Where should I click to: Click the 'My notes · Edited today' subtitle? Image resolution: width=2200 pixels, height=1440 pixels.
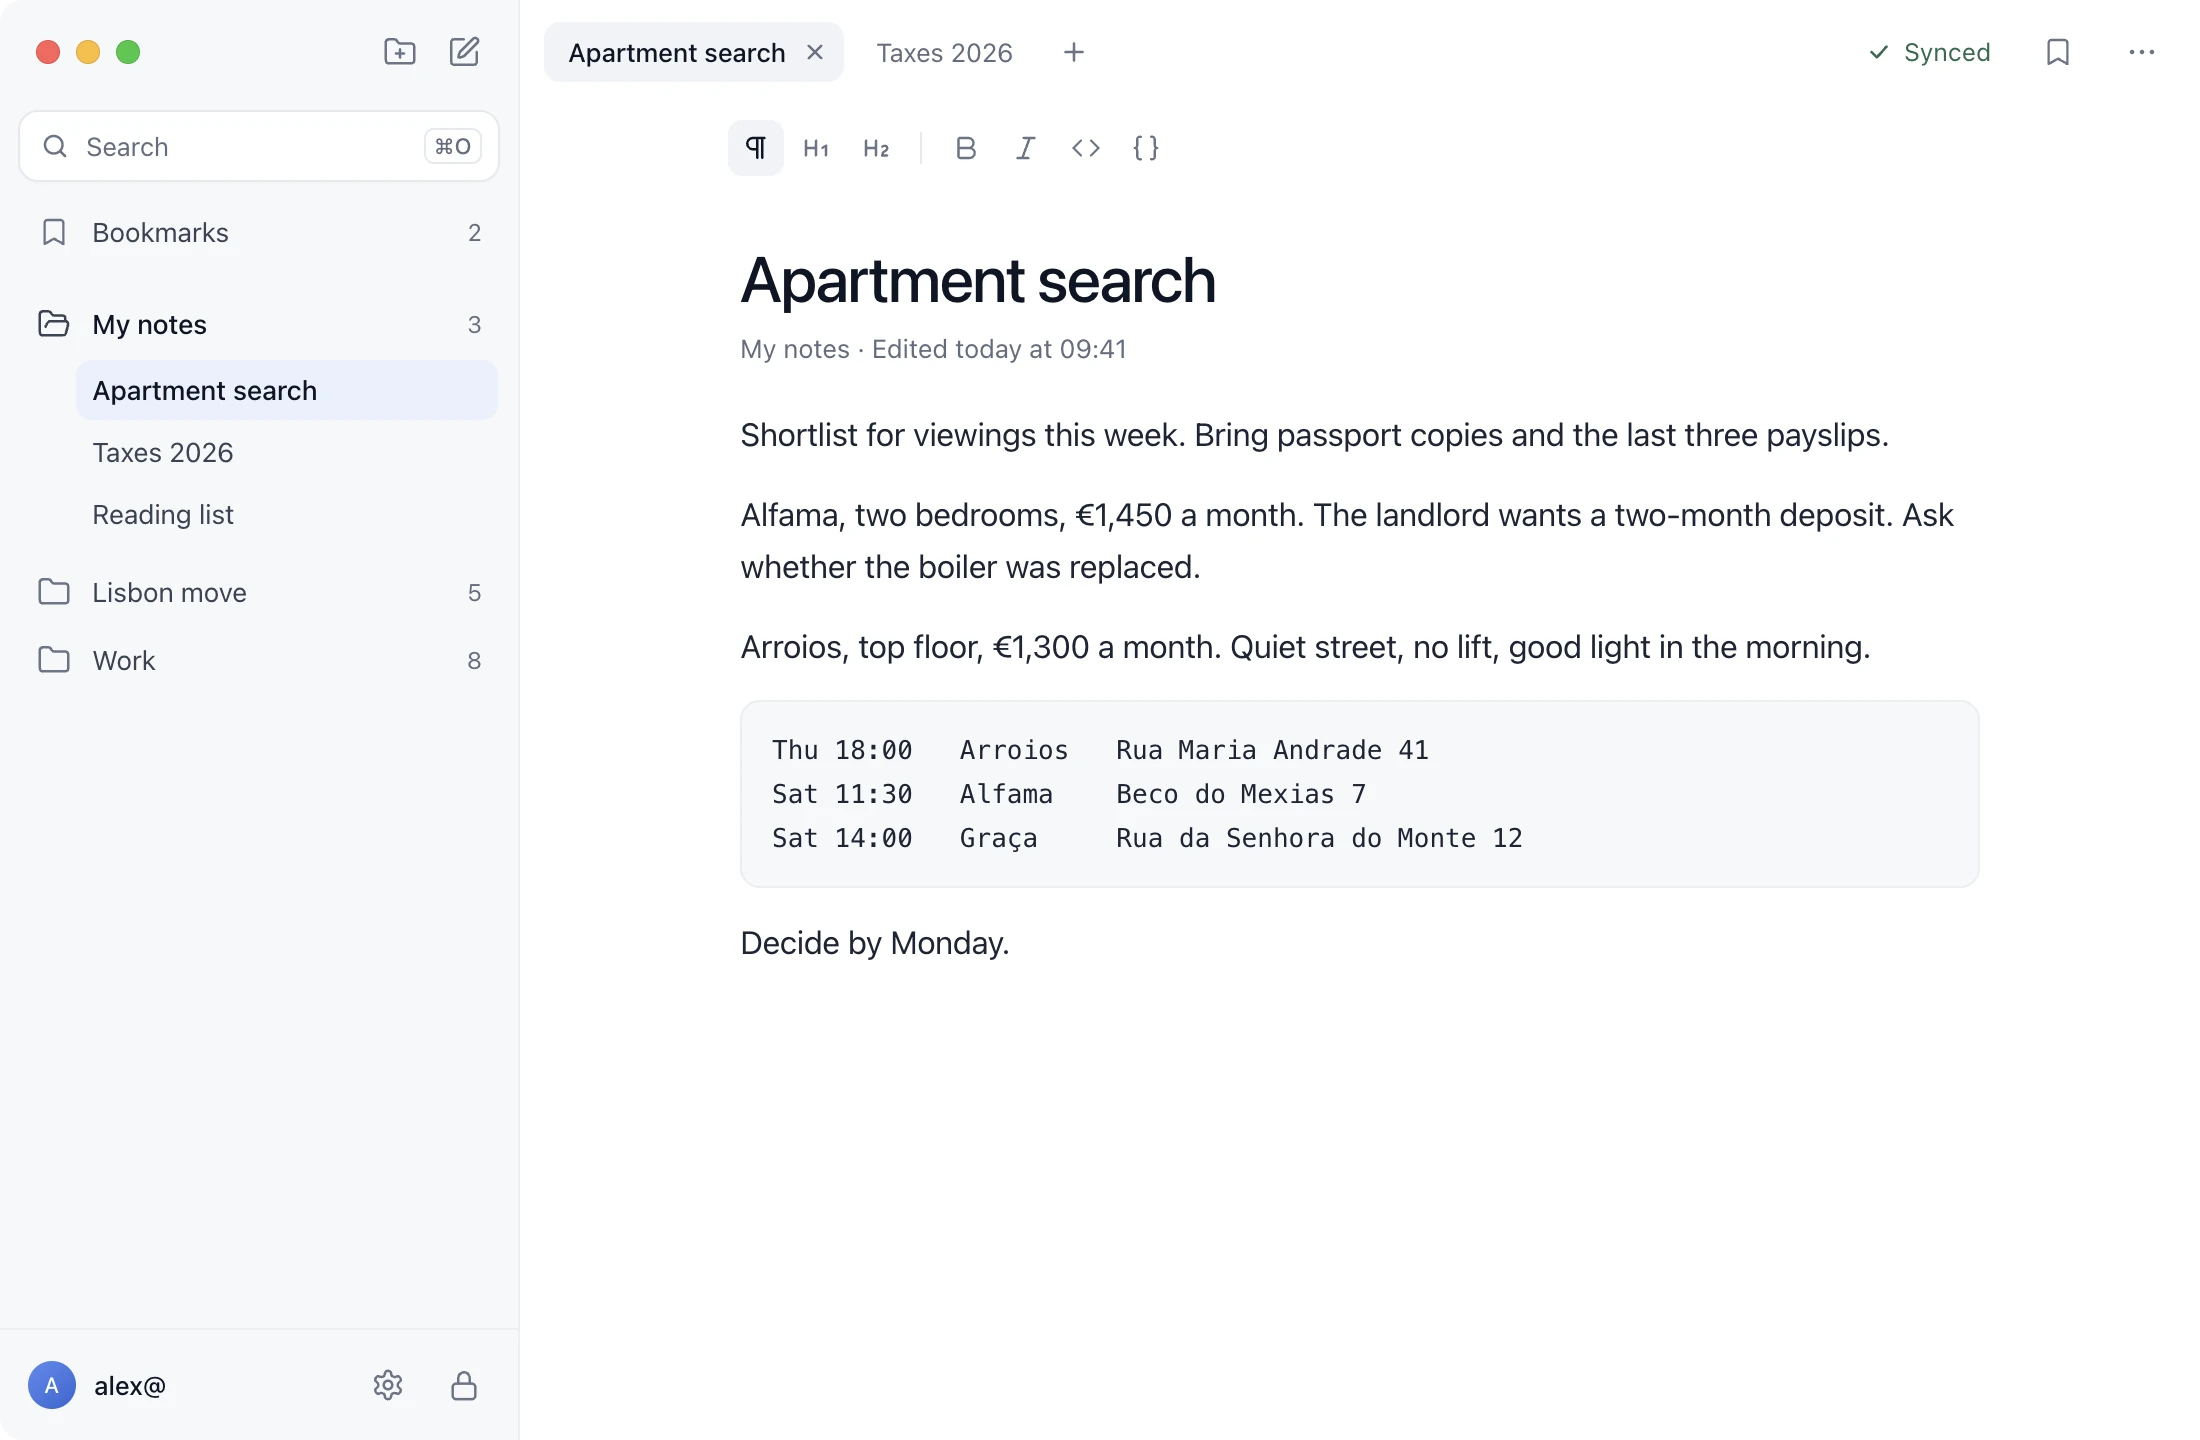(934, 349)
